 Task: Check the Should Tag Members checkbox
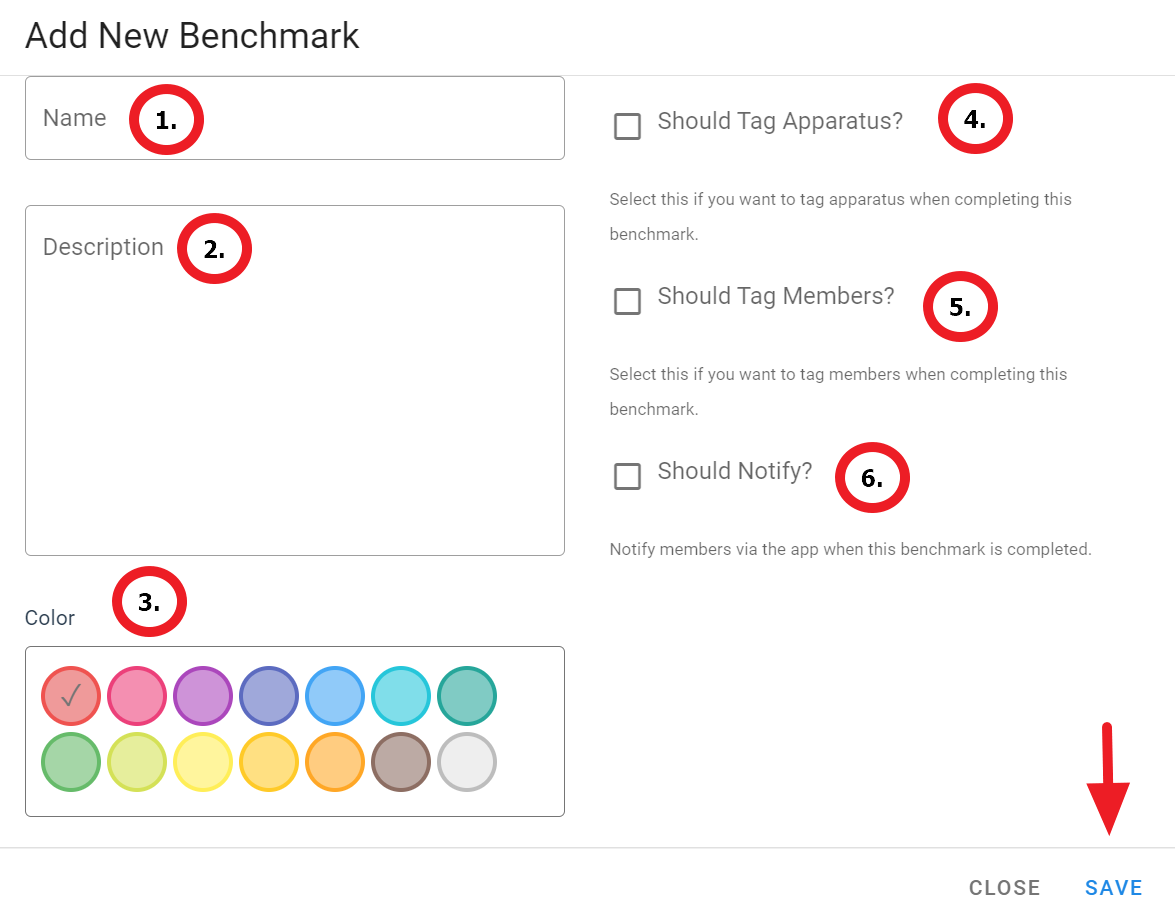pos(627,302)
